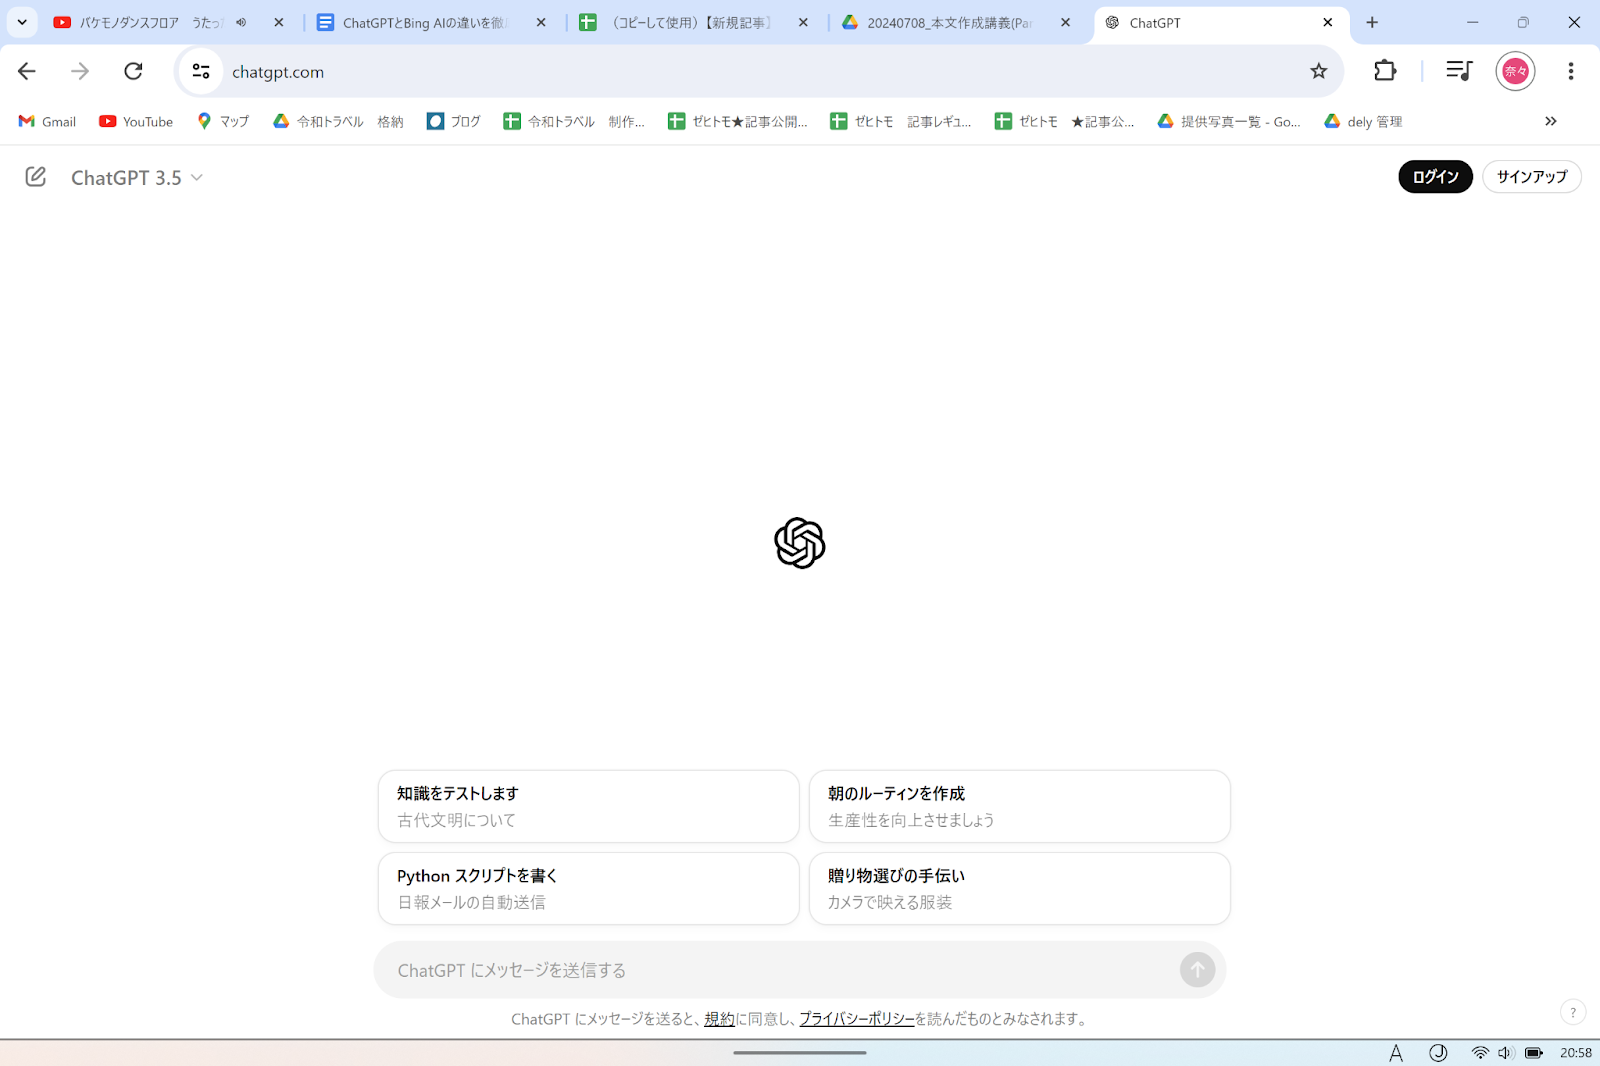Open the Gmail bookmark

48,121
